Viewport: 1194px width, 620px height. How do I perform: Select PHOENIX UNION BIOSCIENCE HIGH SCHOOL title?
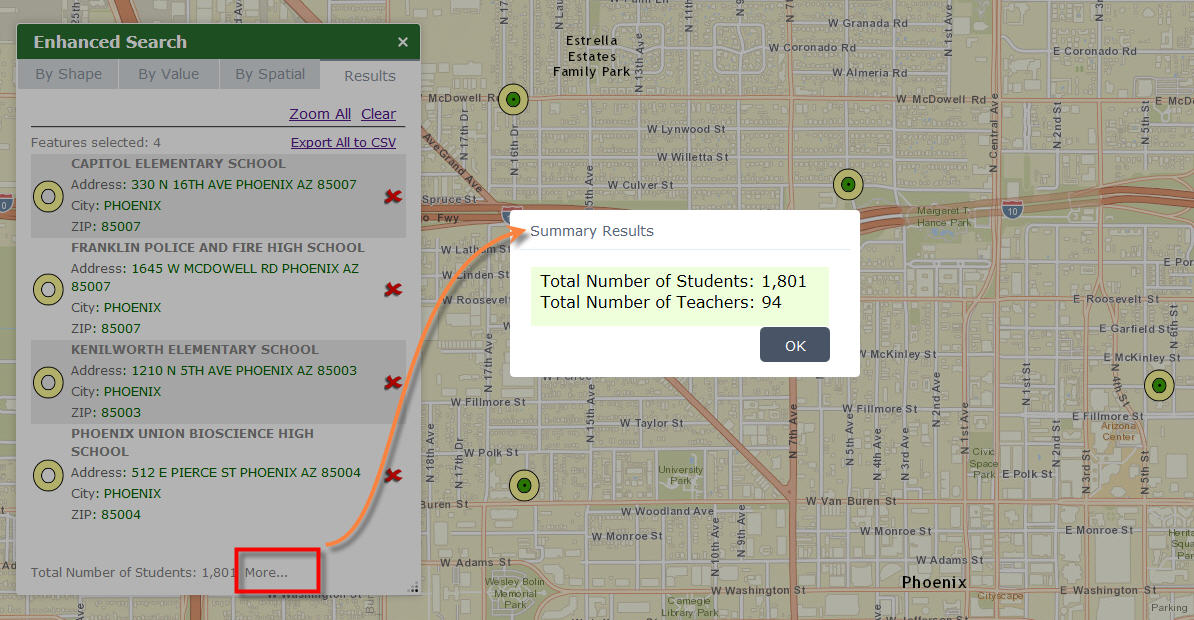click(x=193, y=443)
